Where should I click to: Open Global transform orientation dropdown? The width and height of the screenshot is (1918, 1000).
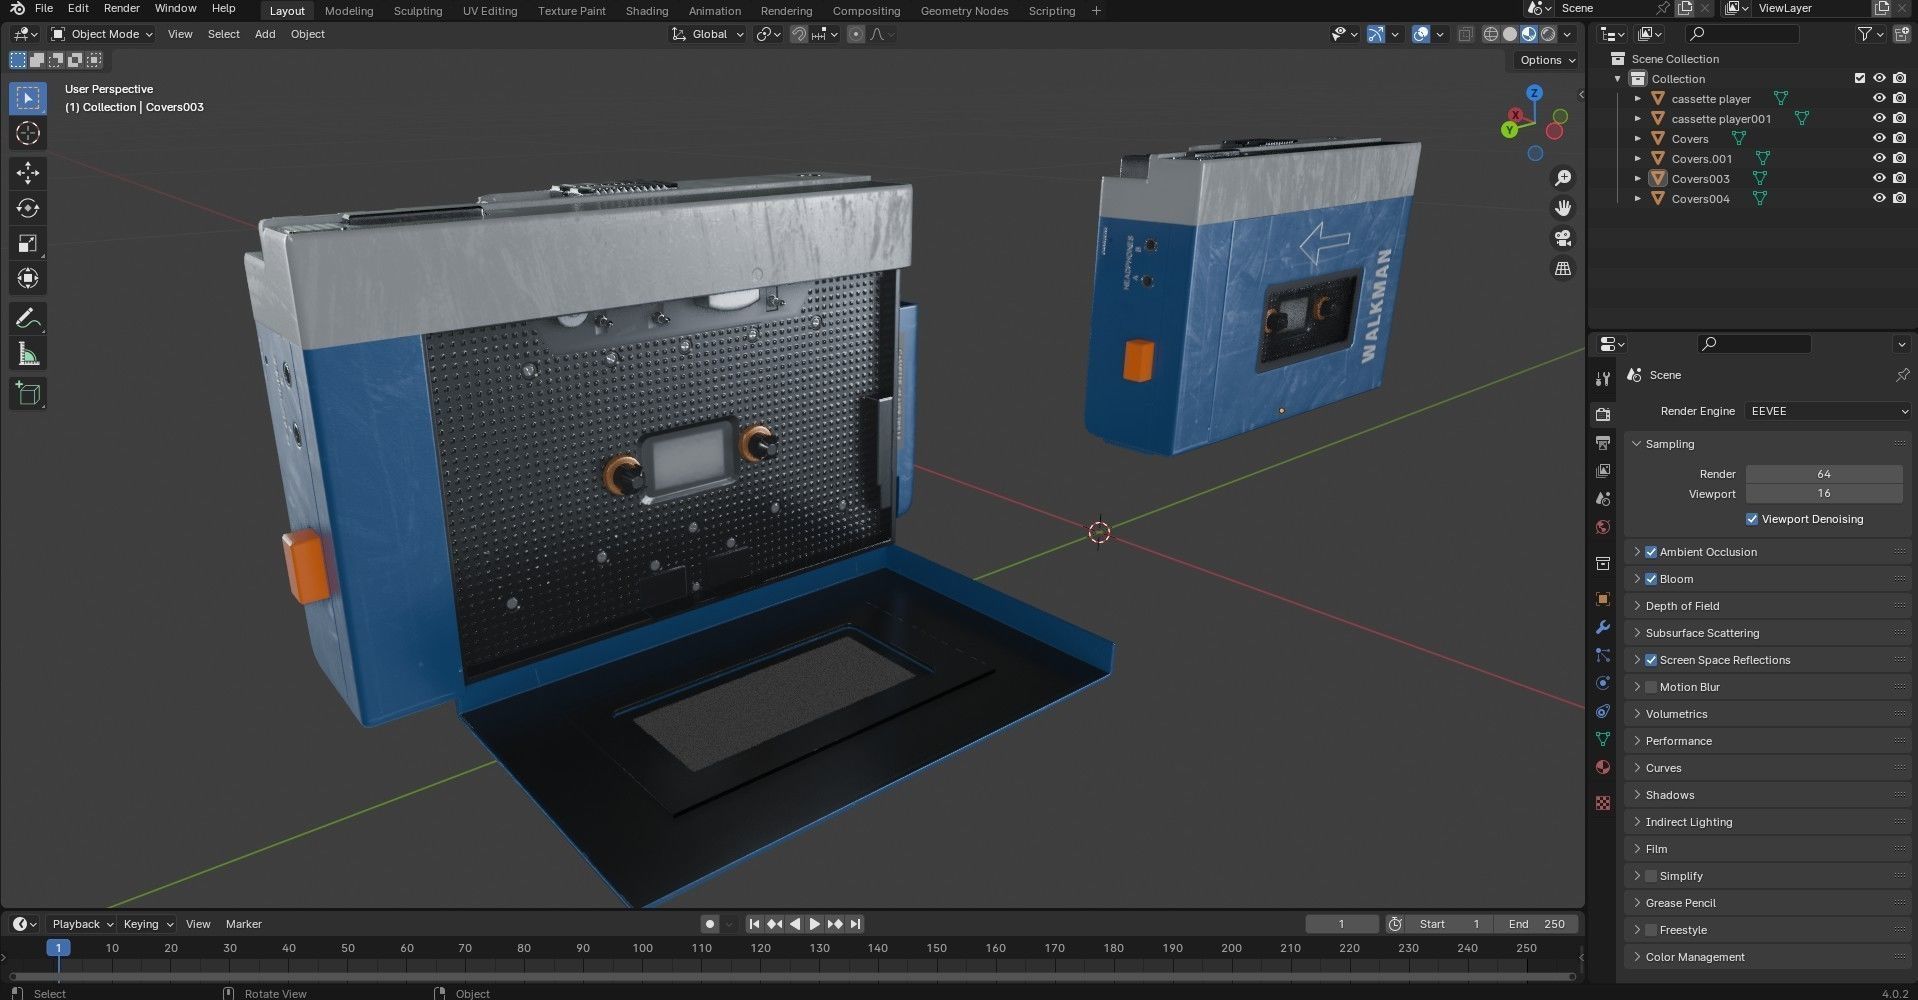[x=708, y=34]
